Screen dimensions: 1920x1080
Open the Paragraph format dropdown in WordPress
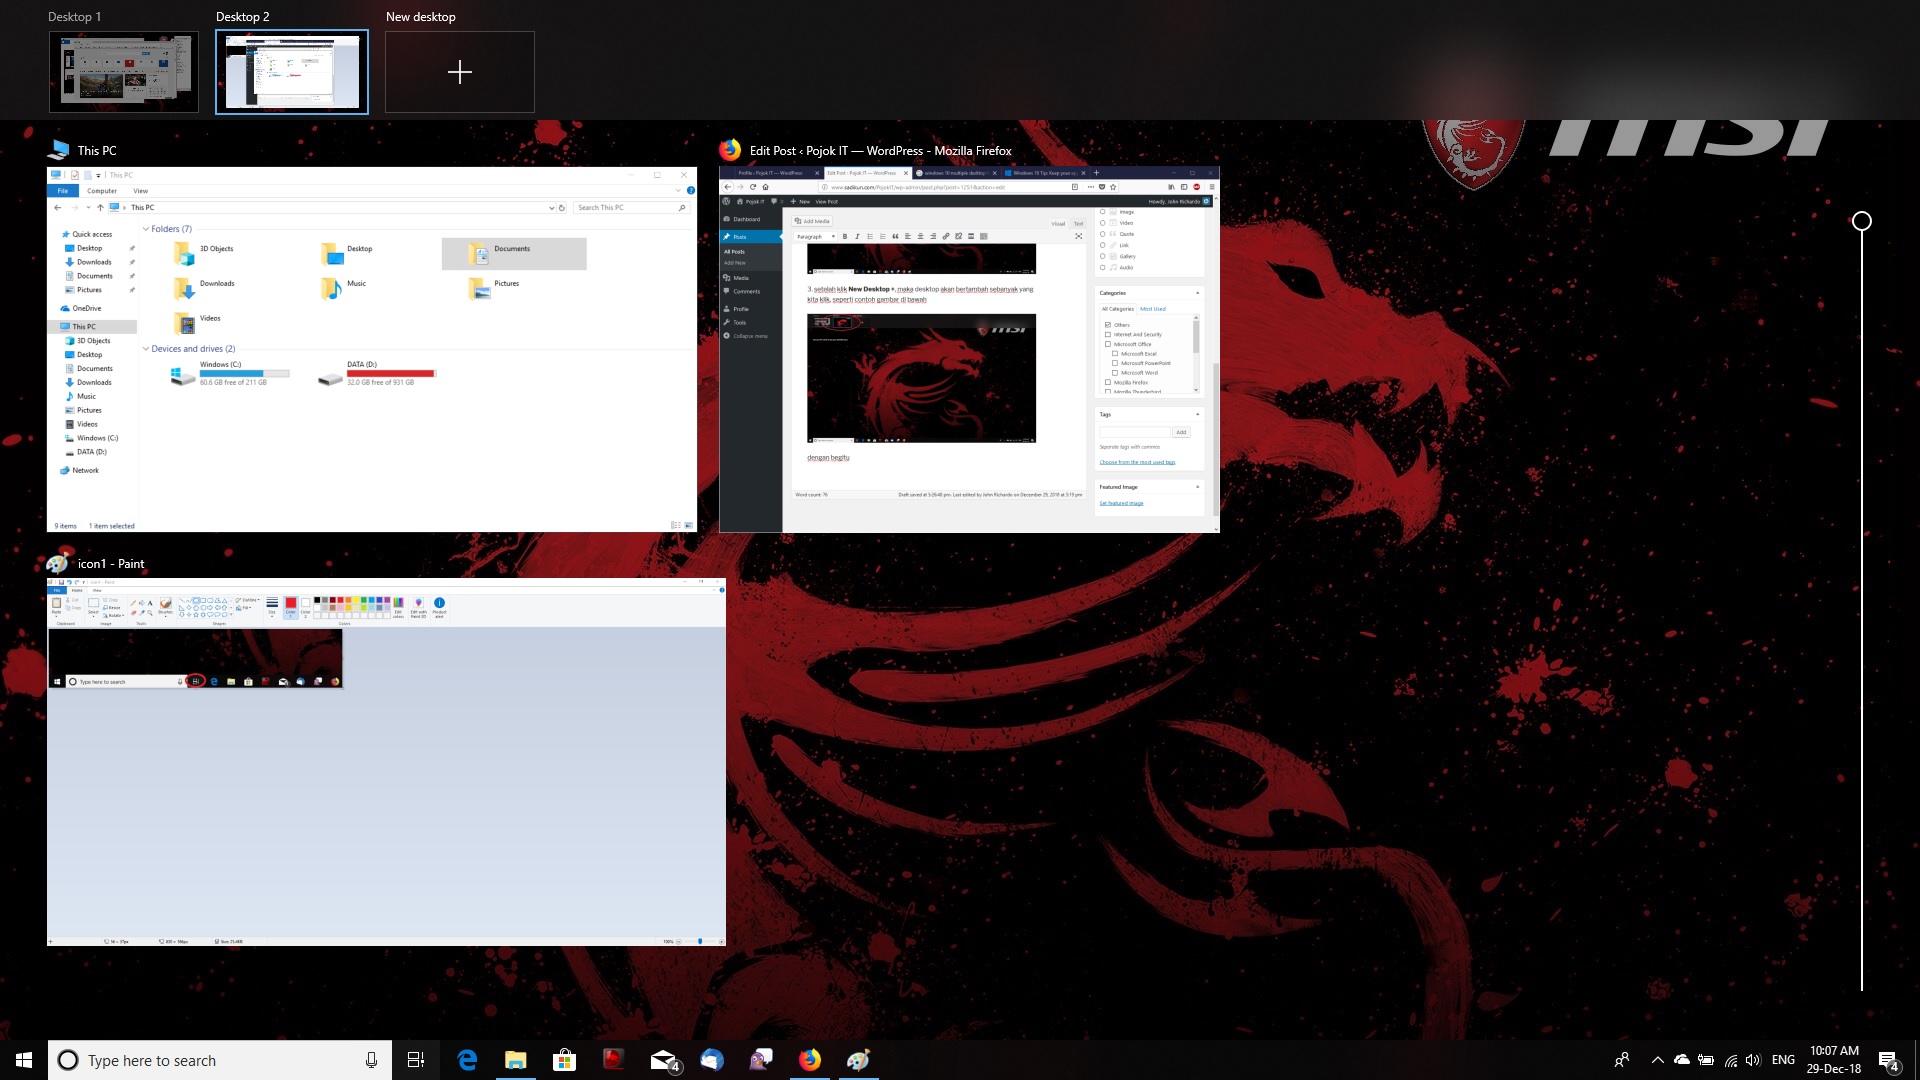pyautogui.click(x=814, y=237)
